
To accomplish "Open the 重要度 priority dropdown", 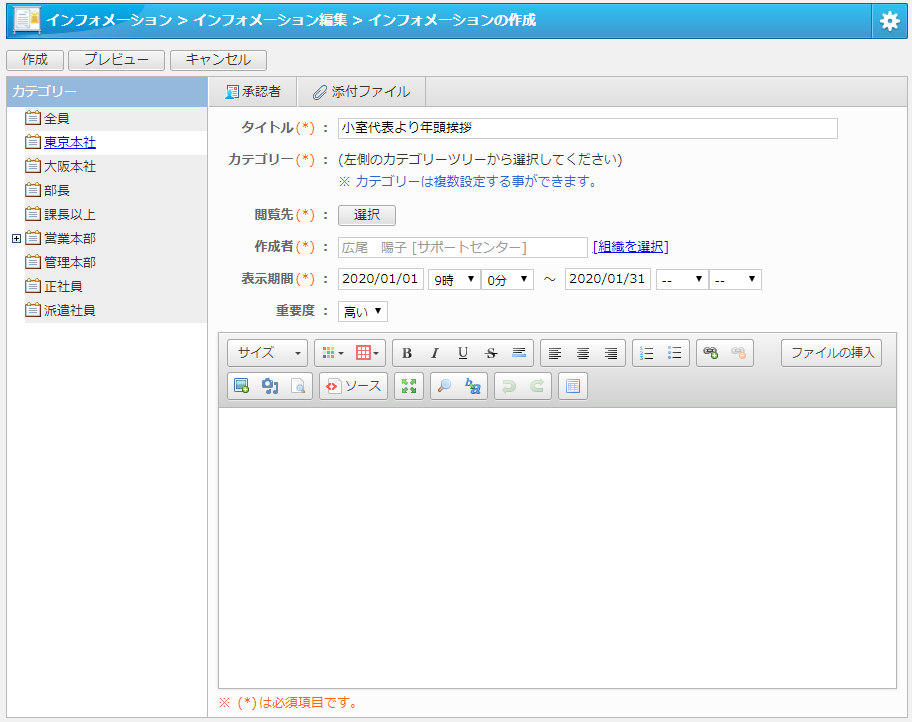I will (362, 311).
